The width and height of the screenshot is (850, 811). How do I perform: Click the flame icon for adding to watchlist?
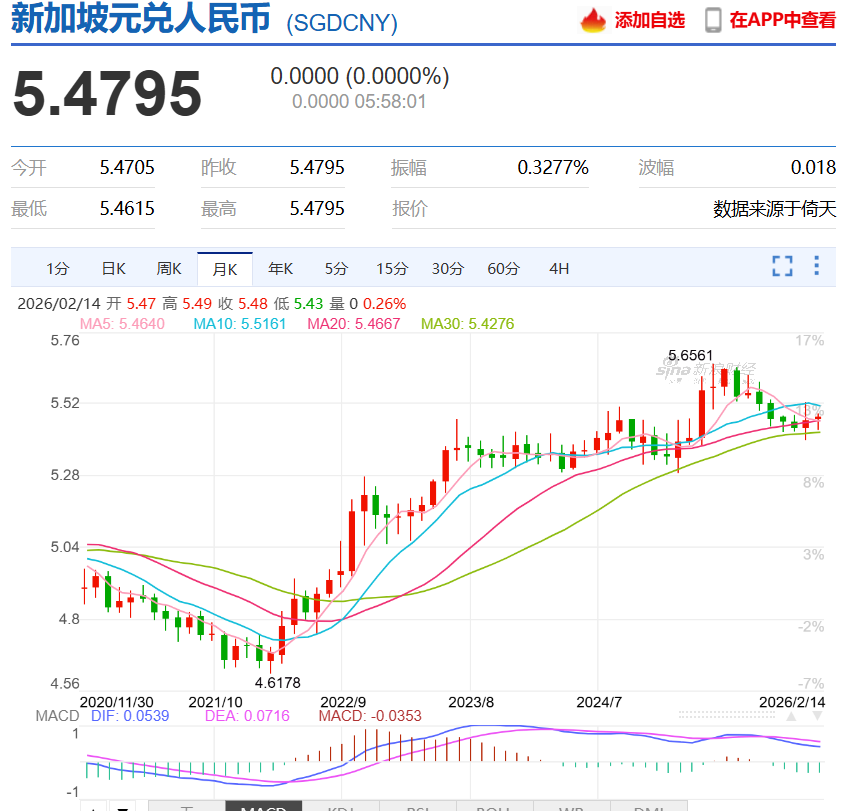click(x=594, y=20)
